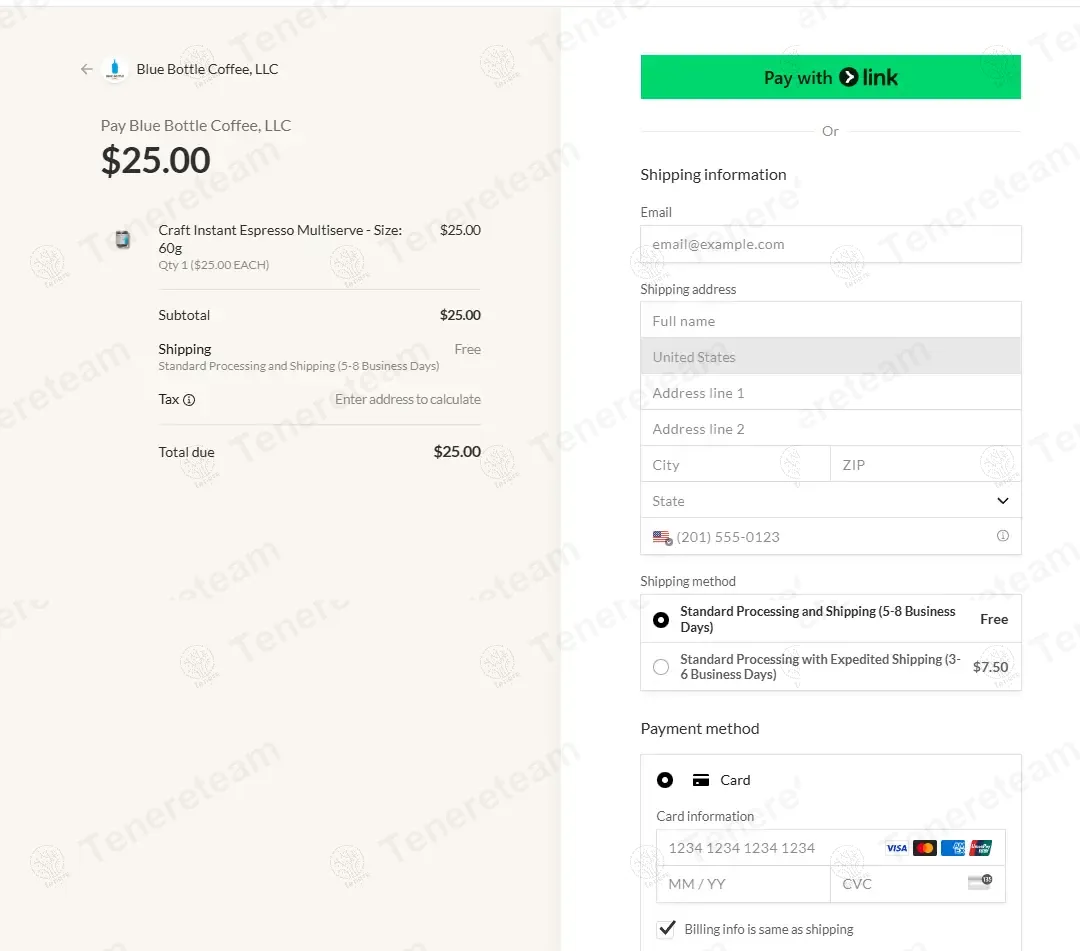
Task: Click the Tax info icon
Action: (189, 400)
